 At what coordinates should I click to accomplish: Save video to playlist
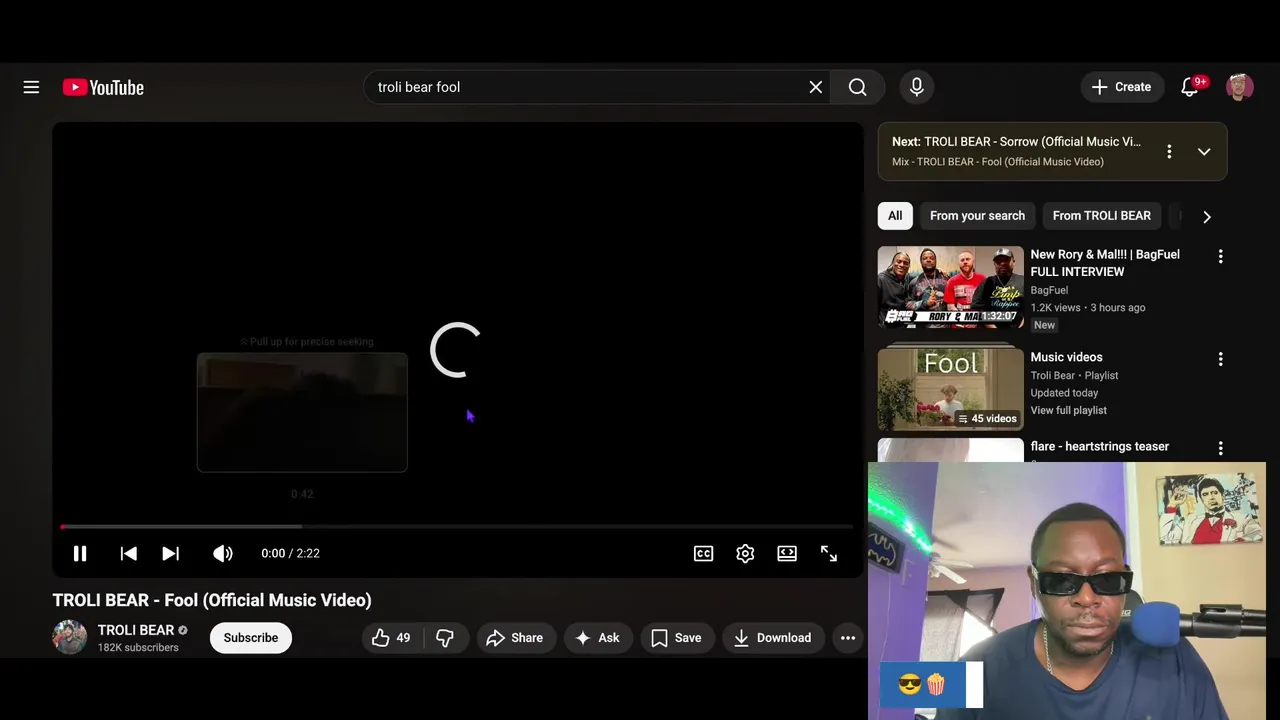click(x=676, y=638)
